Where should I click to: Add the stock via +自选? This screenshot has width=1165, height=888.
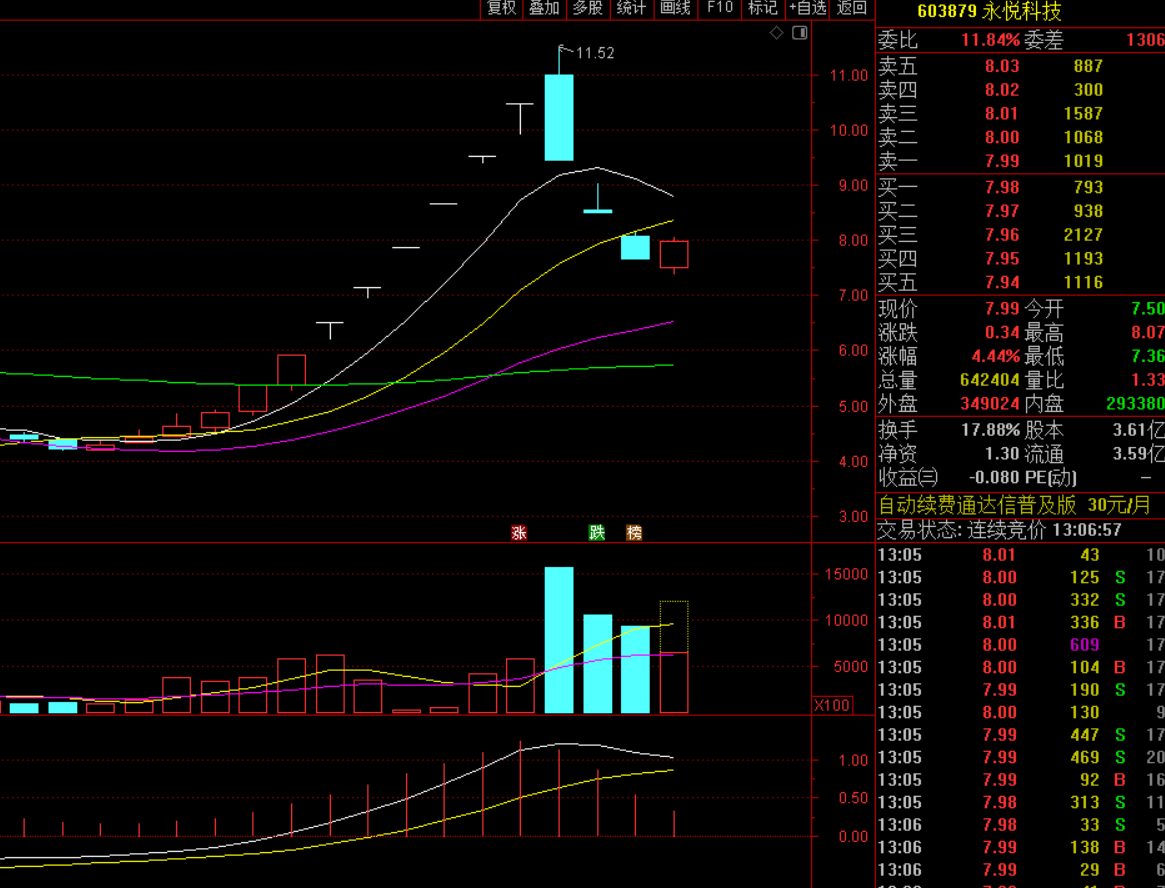tap(808, 8)
